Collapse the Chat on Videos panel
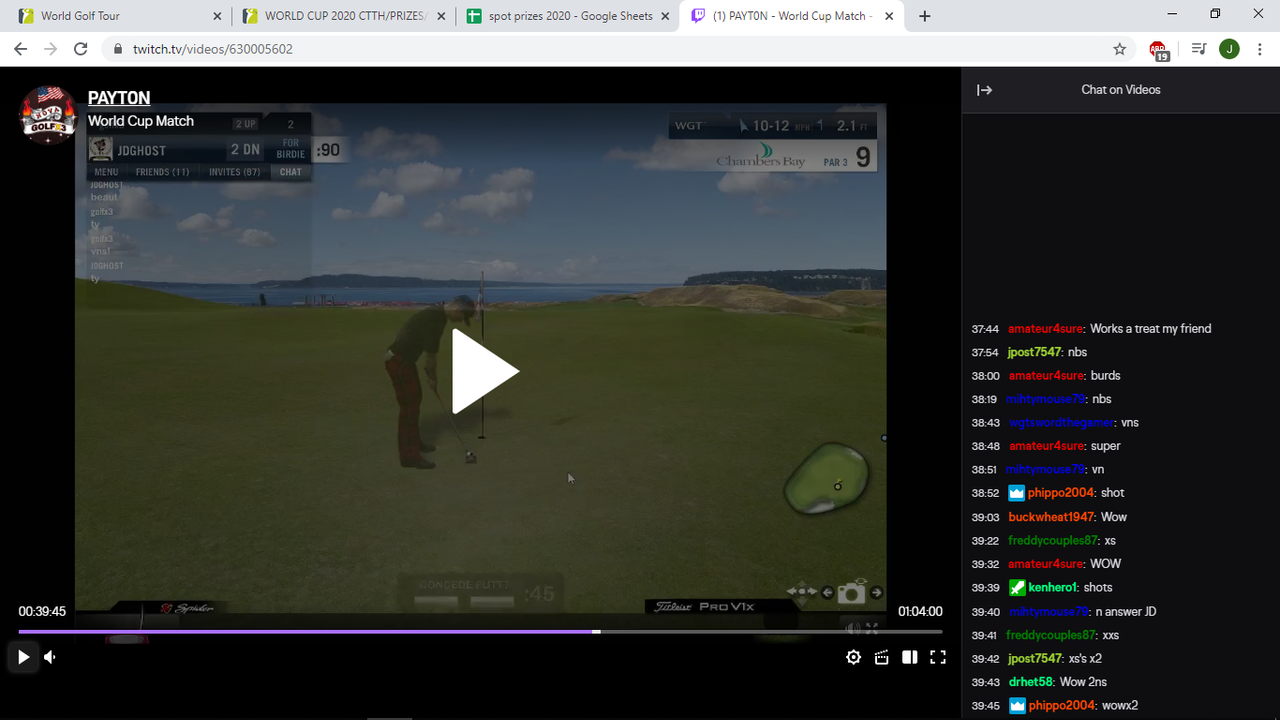 click(x=984, y=90)
